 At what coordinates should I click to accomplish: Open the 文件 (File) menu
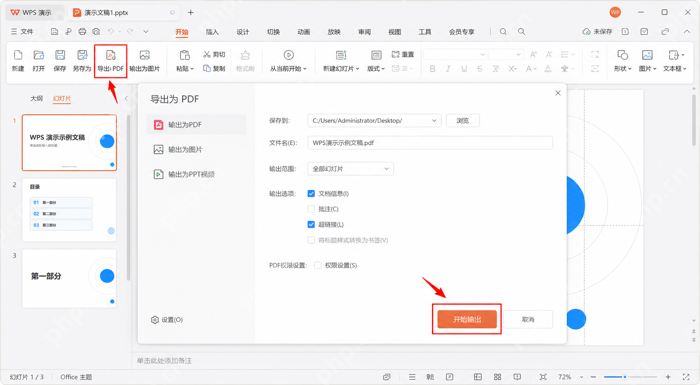pyautogui.click(x=22, y=32)
